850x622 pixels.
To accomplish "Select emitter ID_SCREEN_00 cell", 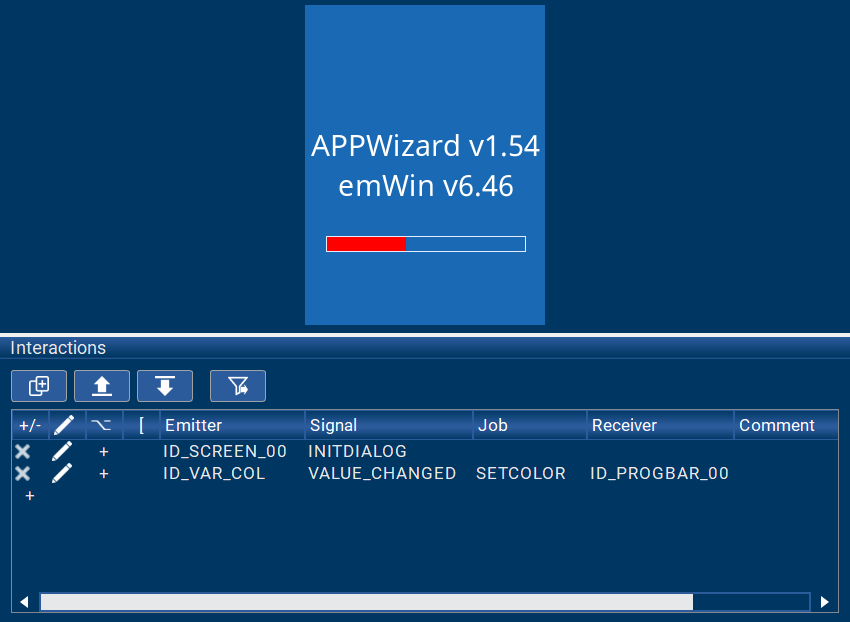I will point(225,451).
